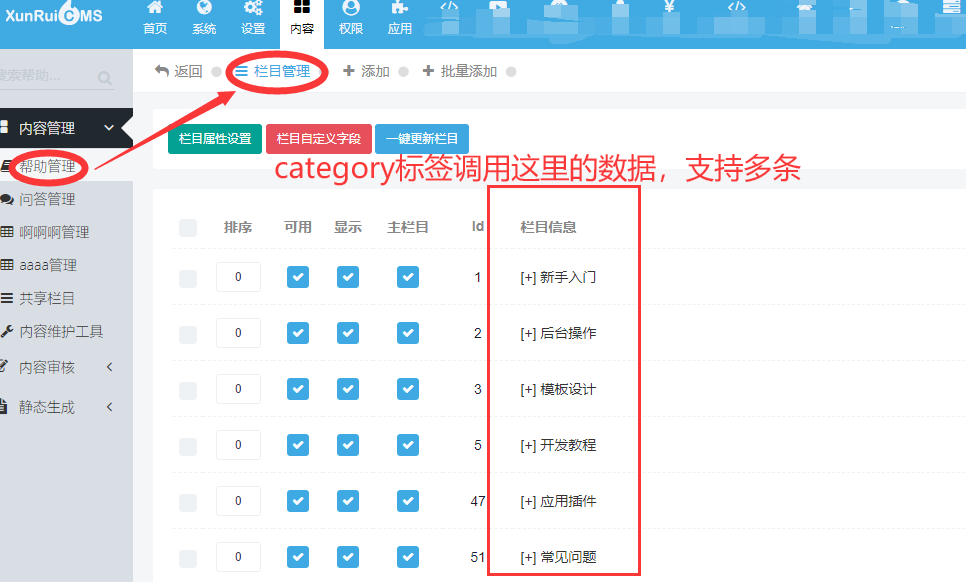Open 内容维护工具 in the sidebar
Screen dimensions: 966x582
click(61, 331)
